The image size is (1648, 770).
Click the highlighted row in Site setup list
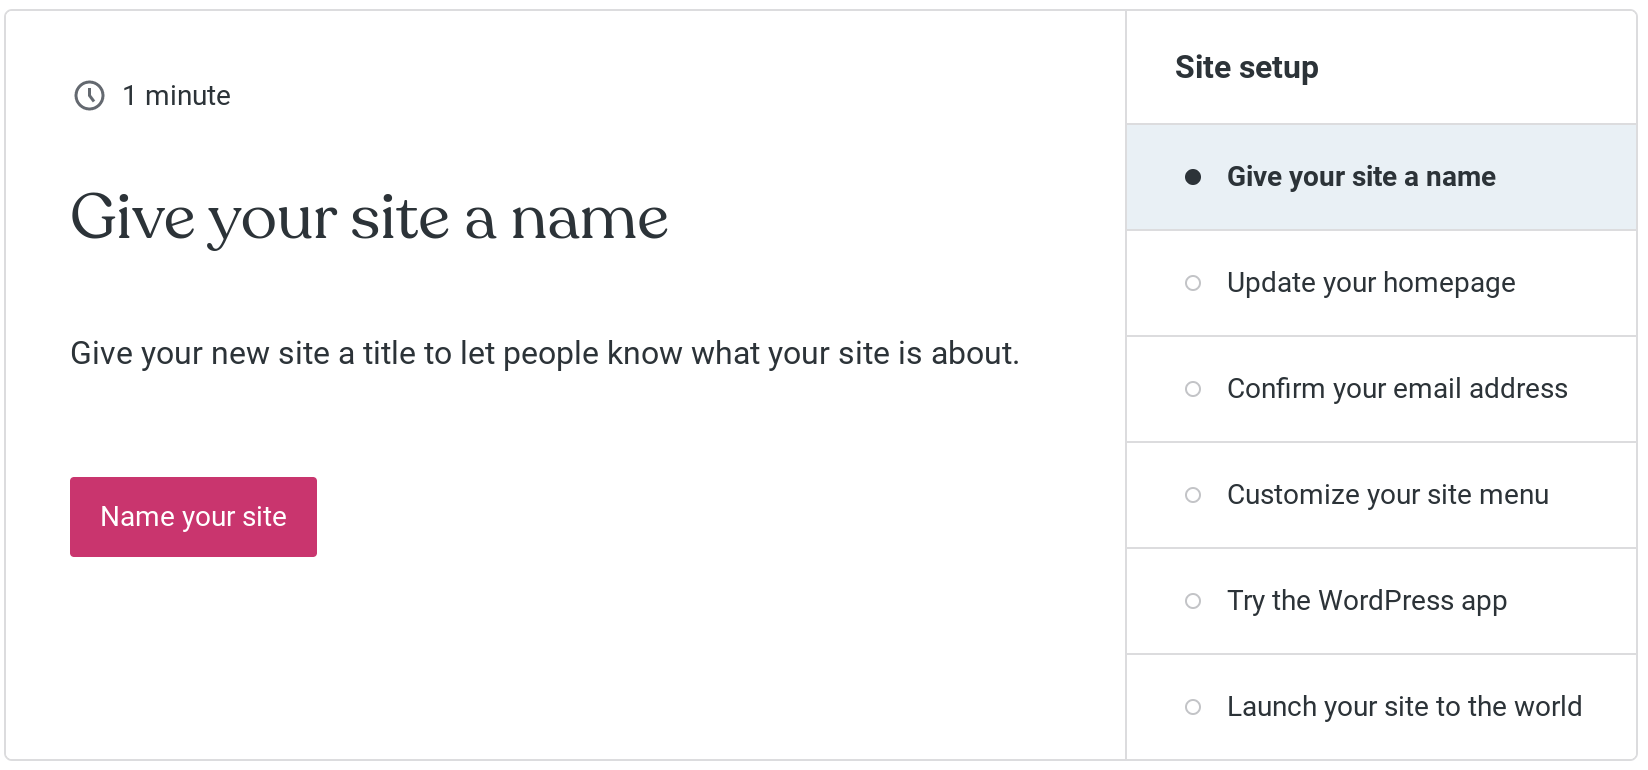coord(1381,177)
